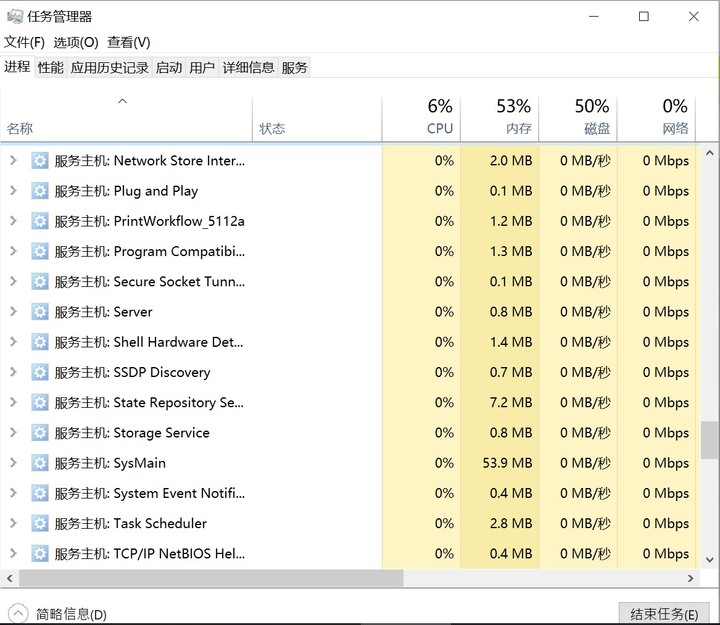Viewport: 720px width, 625px height.
Task: Expand the Network Store Interface service host
Action: pos(13,160)
